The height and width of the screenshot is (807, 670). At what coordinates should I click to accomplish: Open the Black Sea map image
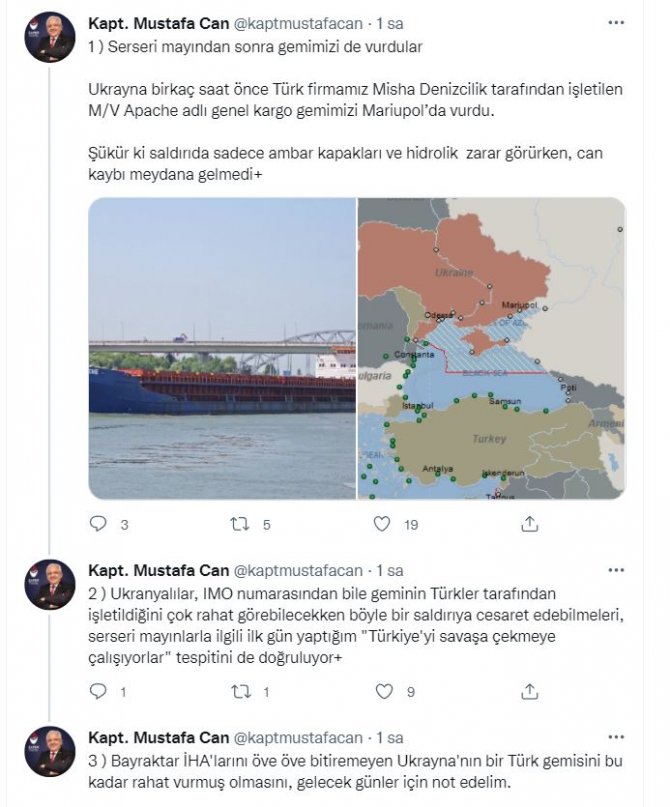click(x=491, y=348)
